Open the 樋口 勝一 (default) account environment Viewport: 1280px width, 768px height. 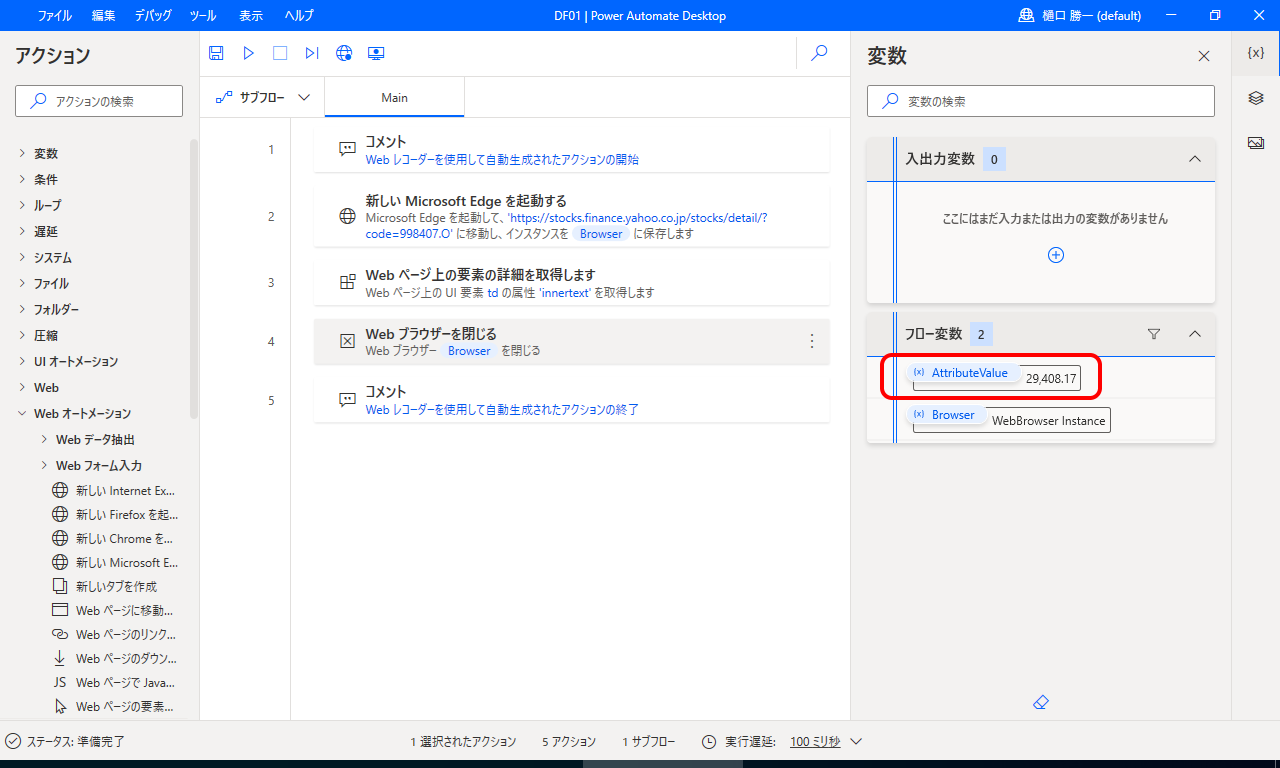[x=1079, y=15]
